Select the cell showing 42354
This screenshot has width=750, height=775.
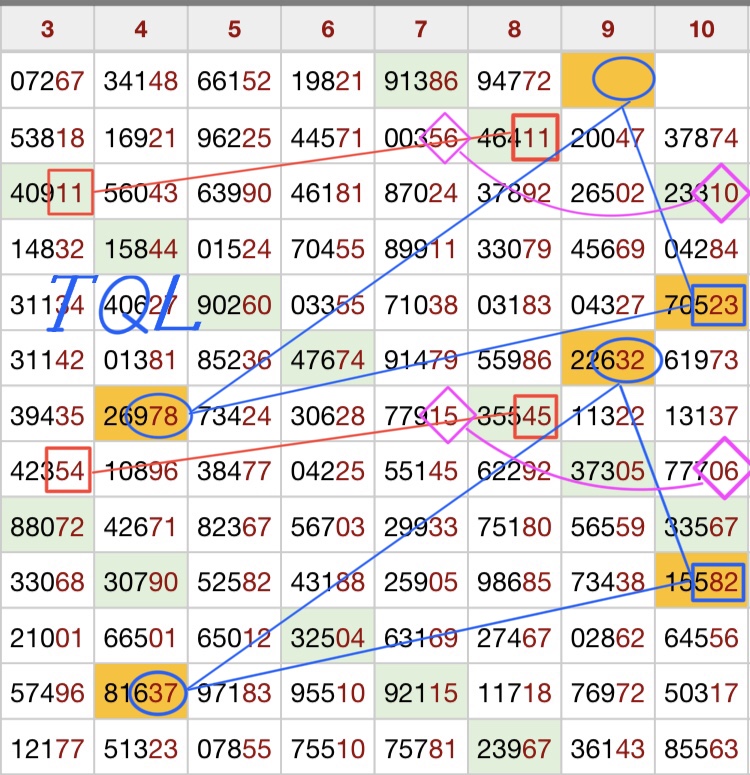tap(47, 470)
